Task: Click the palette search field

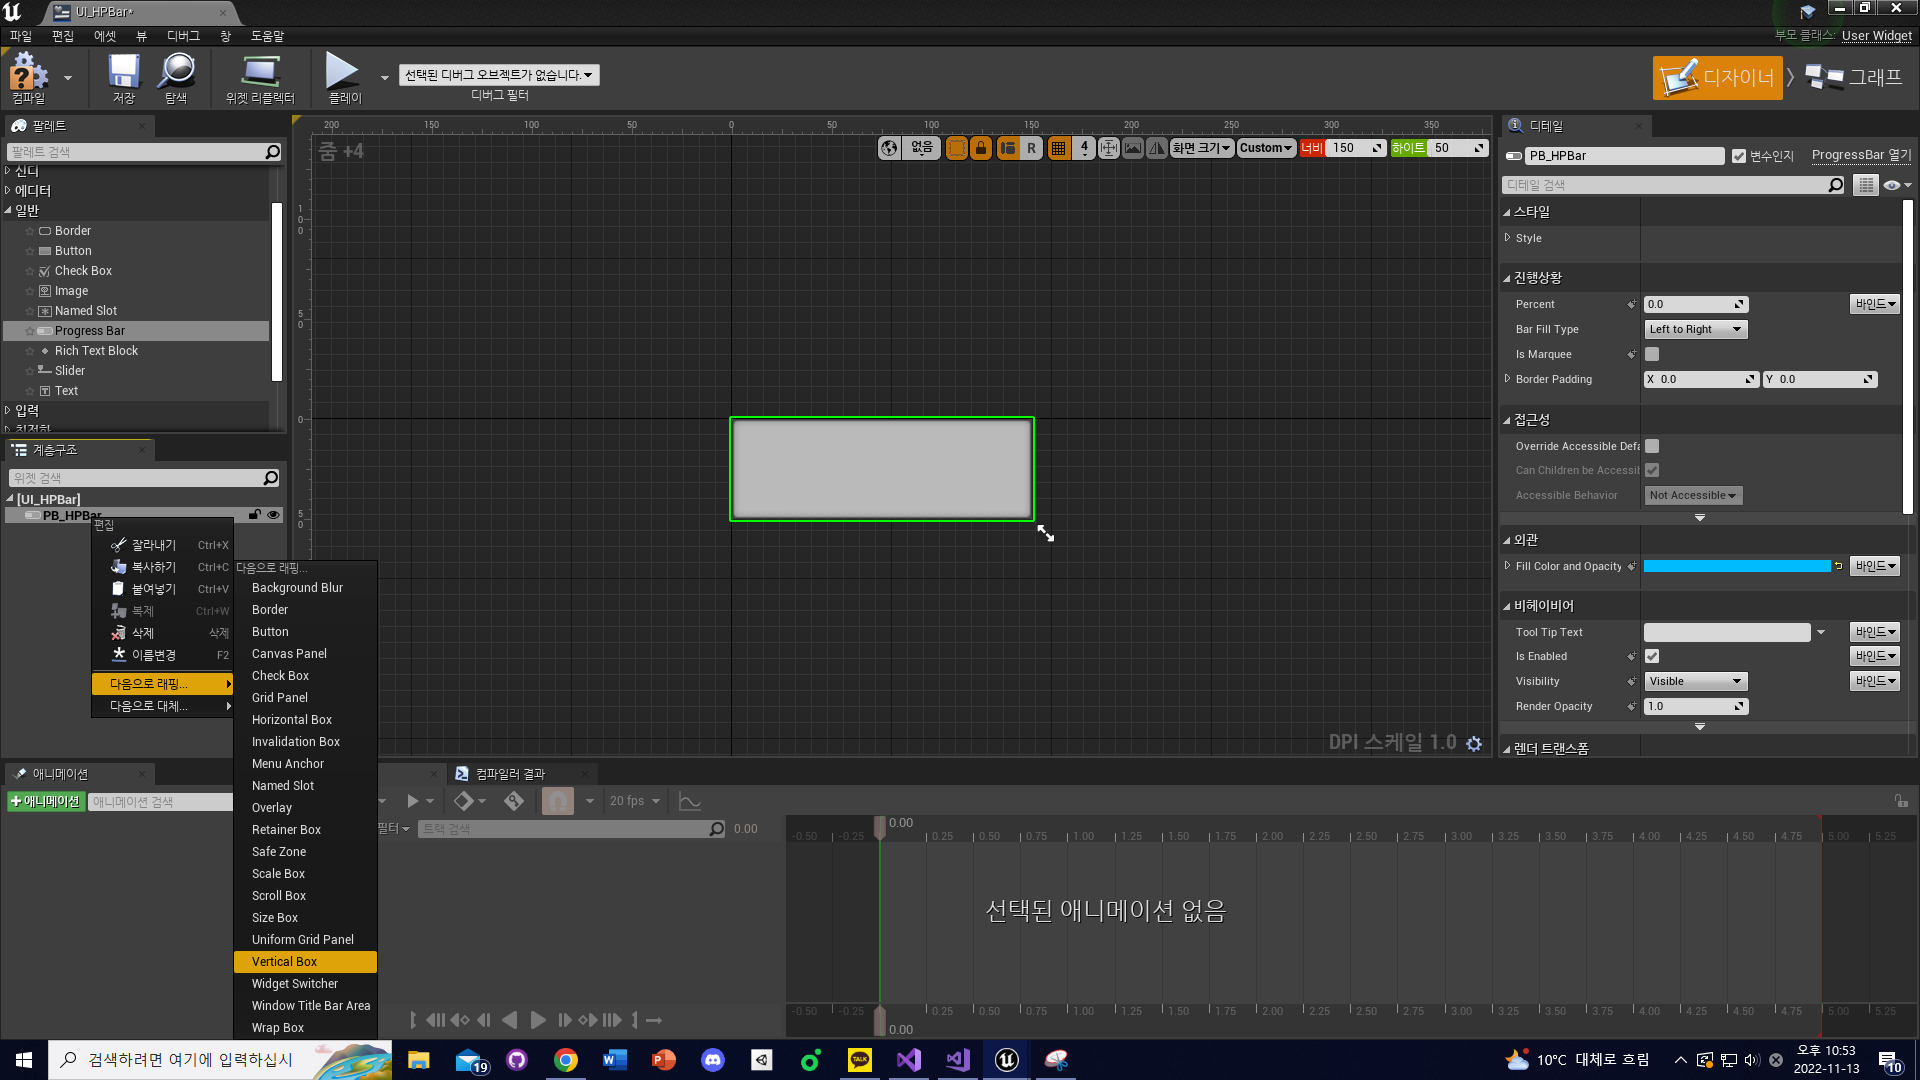Action: tap(135, 152)
